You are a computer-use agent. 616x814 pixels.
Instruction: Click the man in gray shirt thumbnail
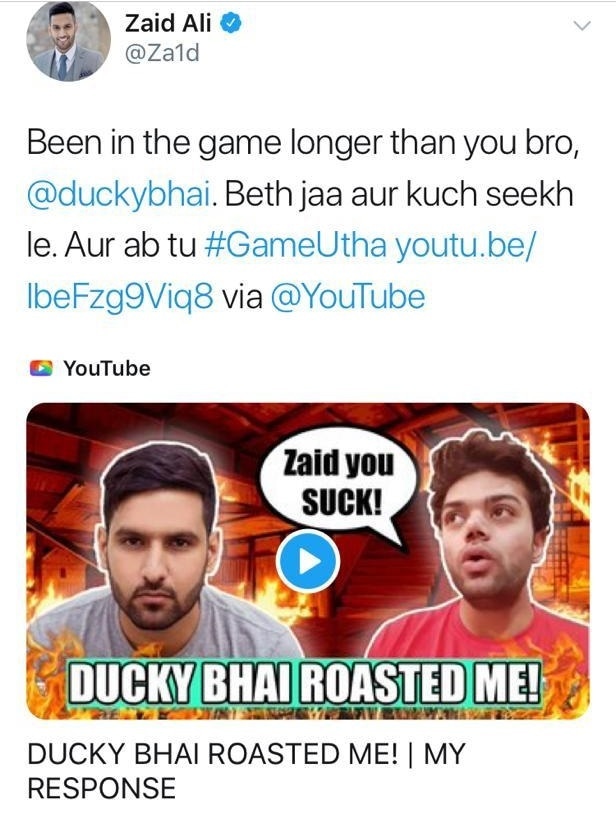tap(161, 555)
